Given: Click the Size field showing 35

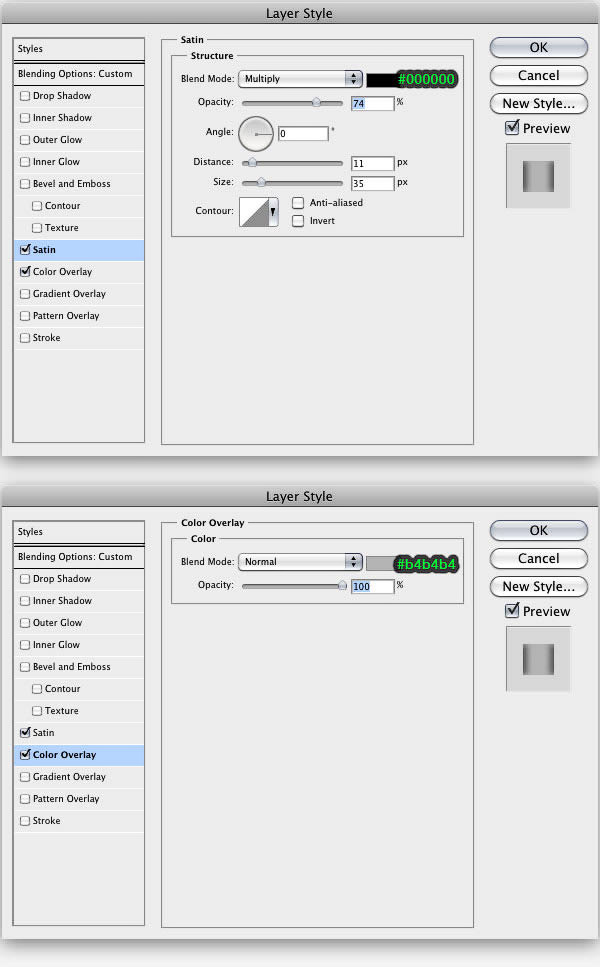Looking at the screenshot, I should click(x=372, y=183).
